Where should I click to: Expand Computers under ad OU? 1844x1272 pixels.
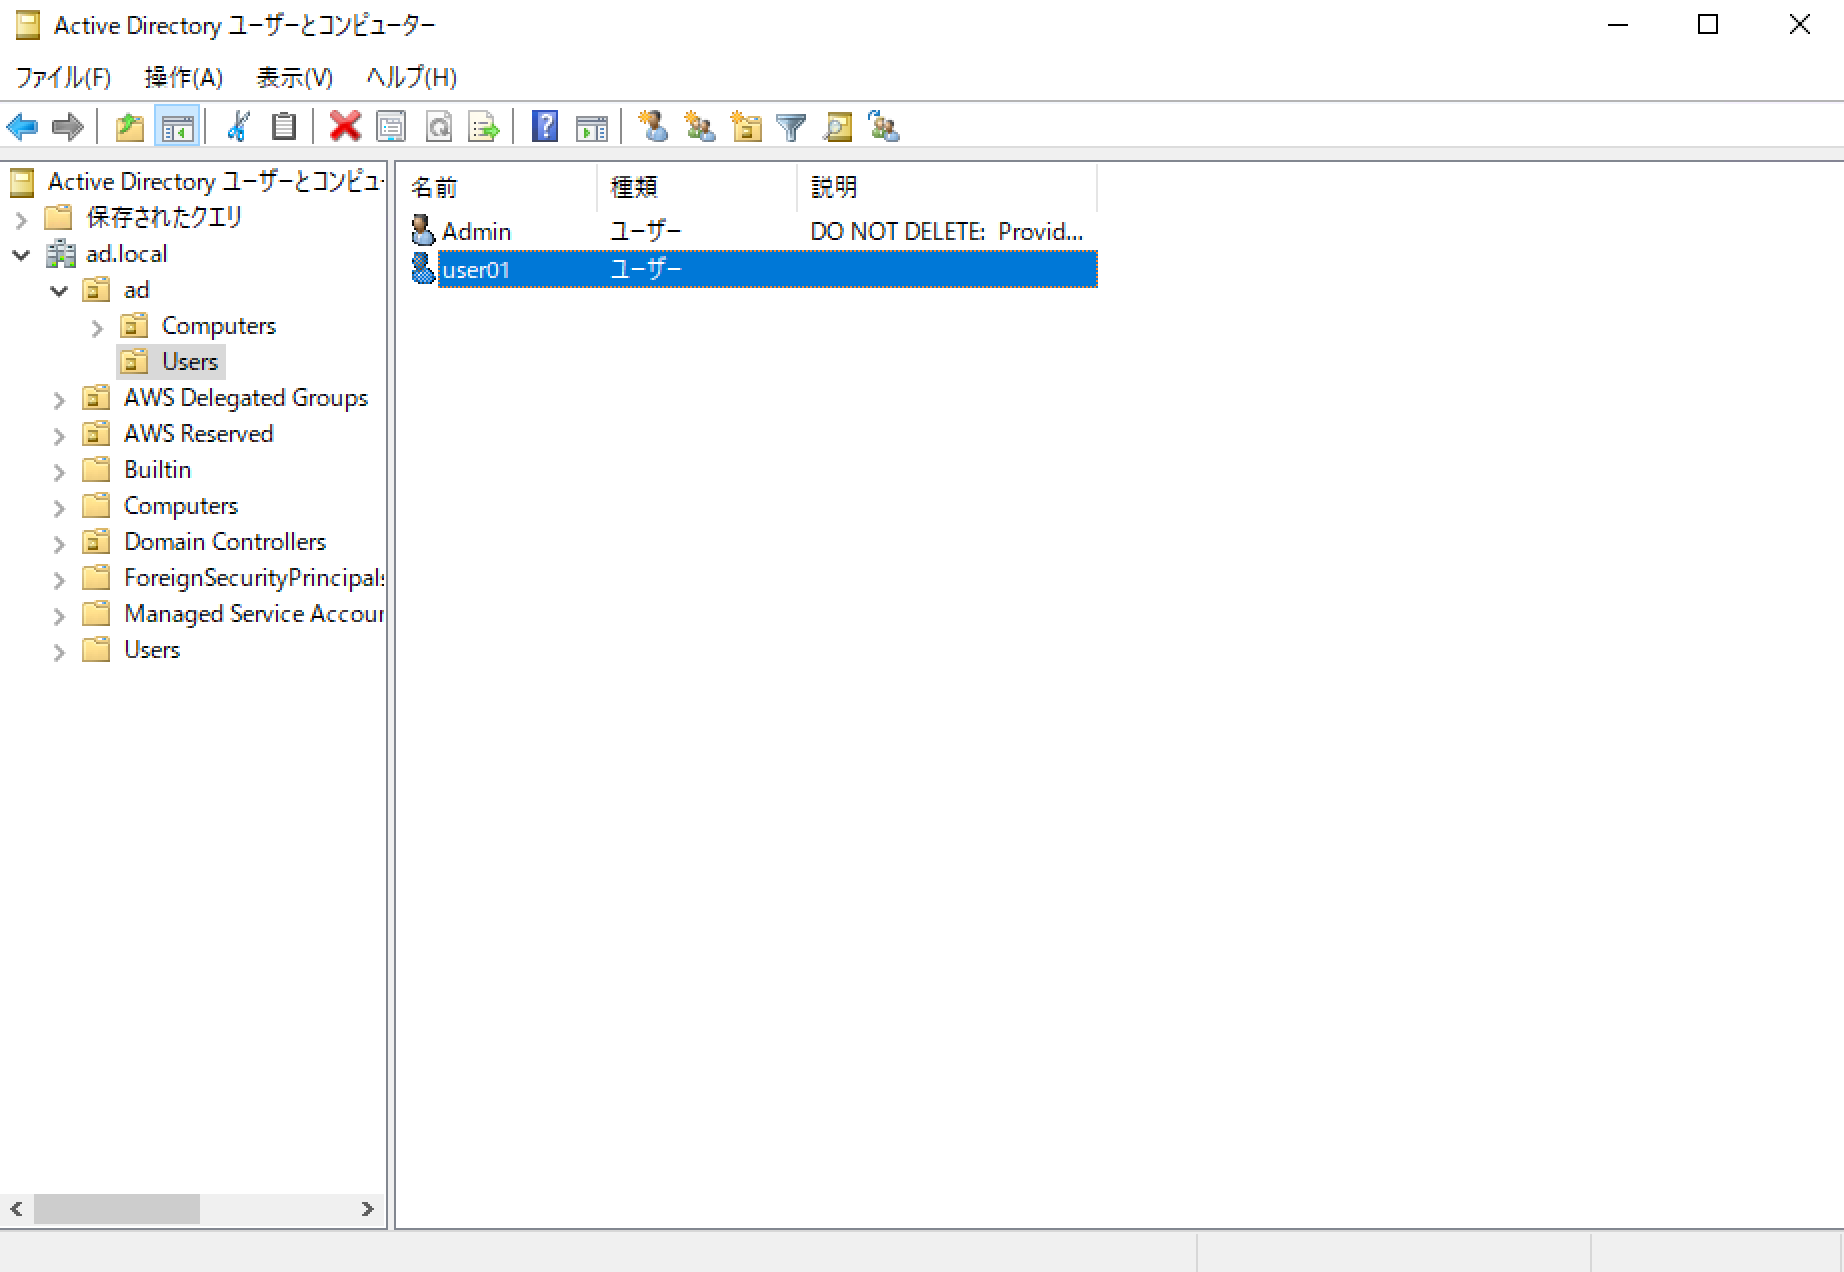pos(97,327)
